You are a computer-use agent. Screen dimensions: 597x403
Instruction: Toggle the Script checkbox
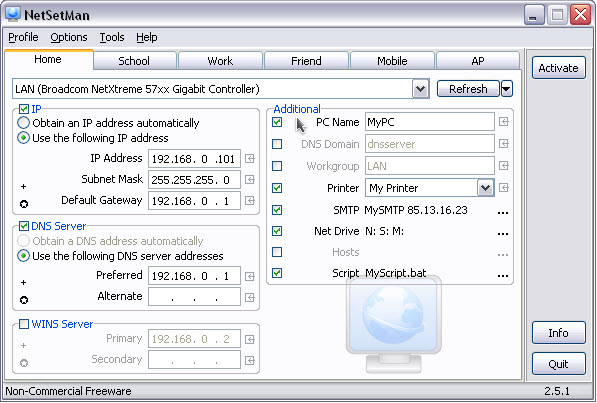277,273
